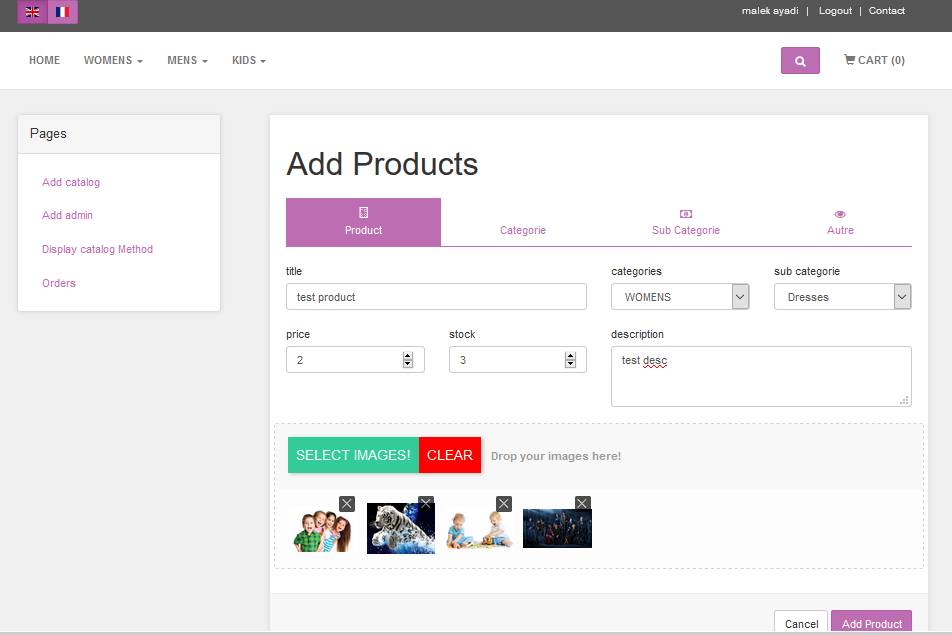Click into the description textarea
952x635 pixels.
pyautogui.click(x=761, y=376)
